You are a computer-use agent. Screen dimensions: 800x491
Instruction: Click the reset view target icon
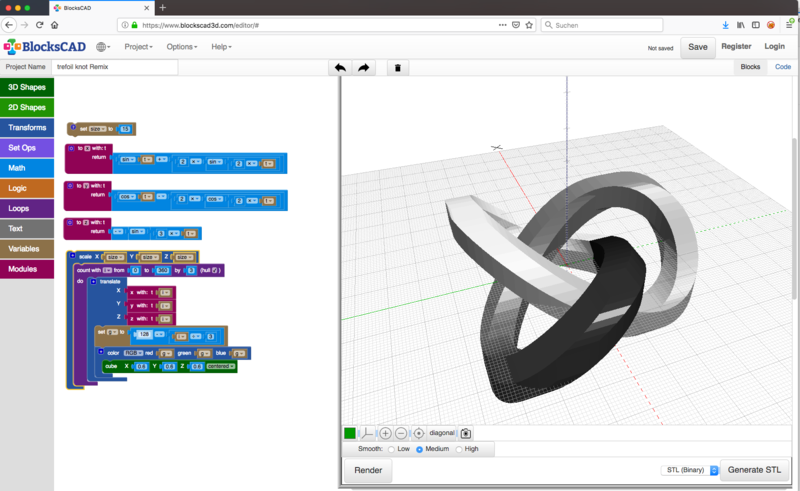pos(418,433)
